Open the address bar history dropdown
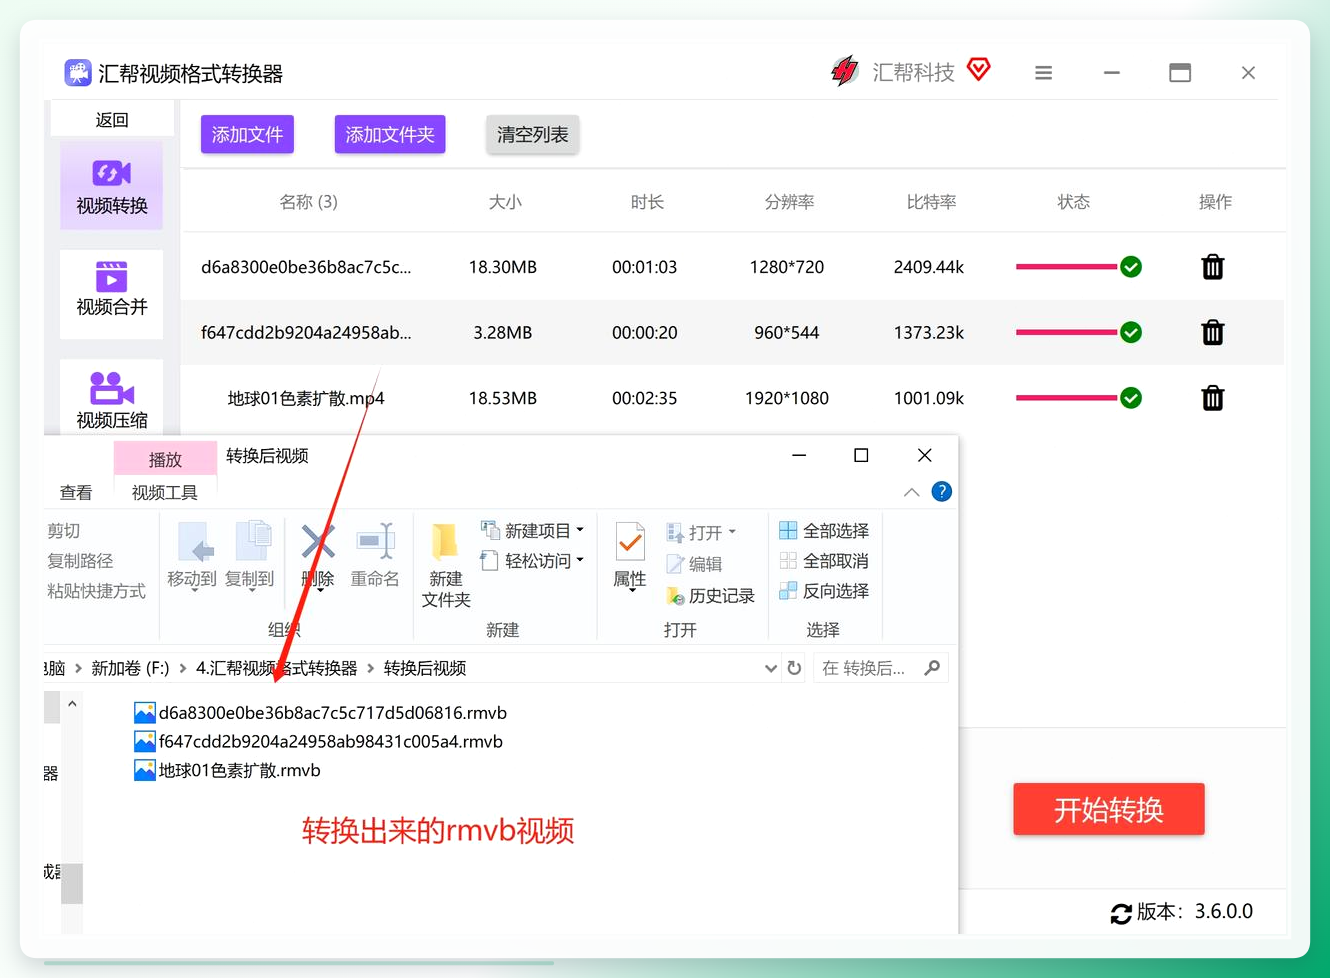 pos(771,668)
